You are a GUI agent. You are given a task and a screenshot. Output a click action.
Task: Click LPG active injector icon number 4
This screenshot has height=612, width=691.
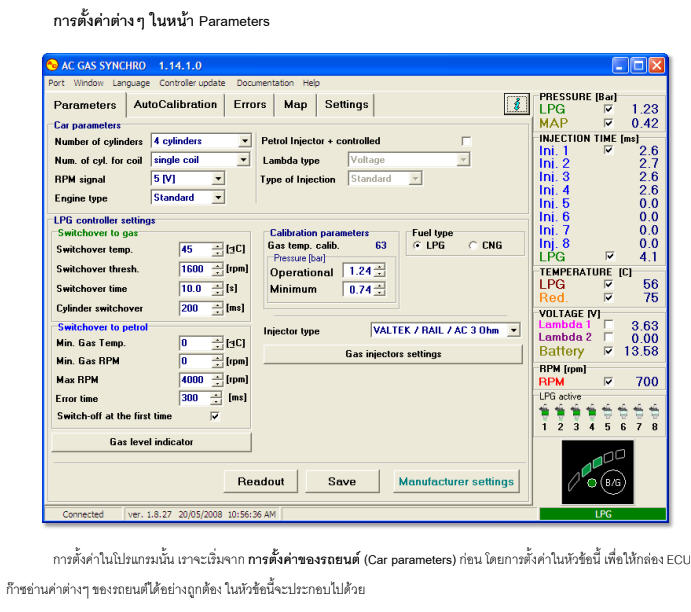click(x=591, y=412)
